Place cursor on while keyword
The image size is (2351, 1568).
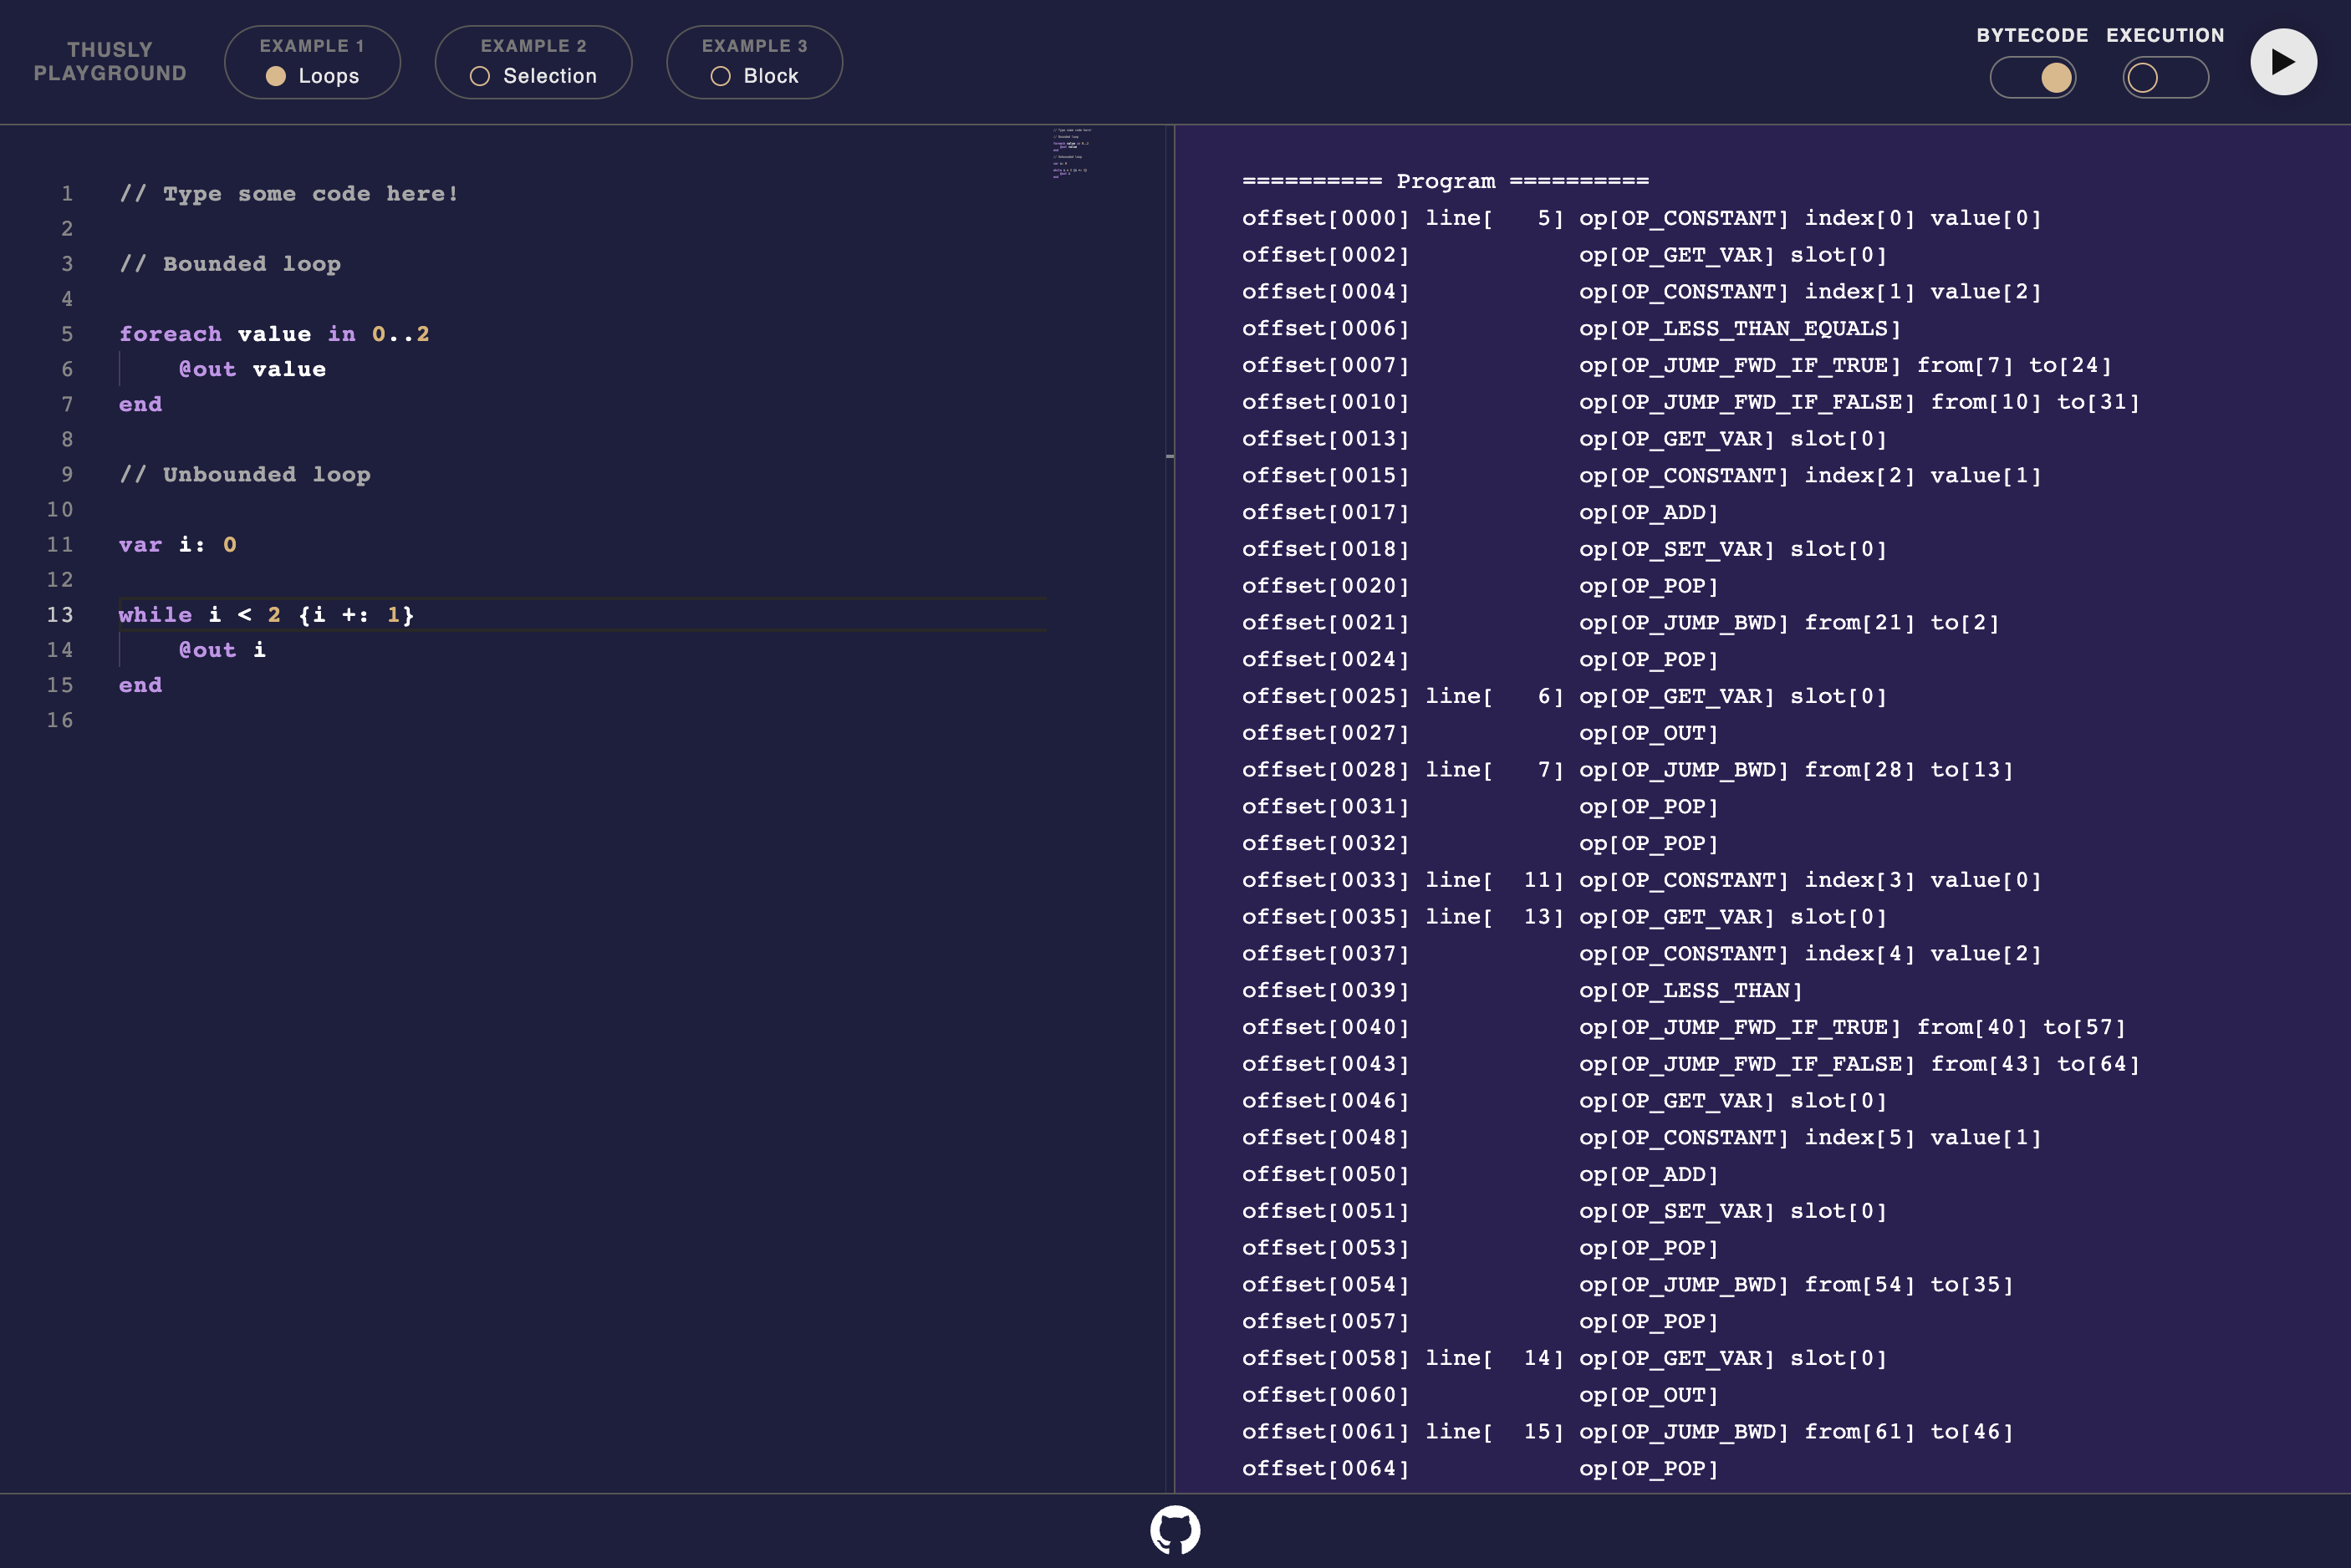(155, 615)
